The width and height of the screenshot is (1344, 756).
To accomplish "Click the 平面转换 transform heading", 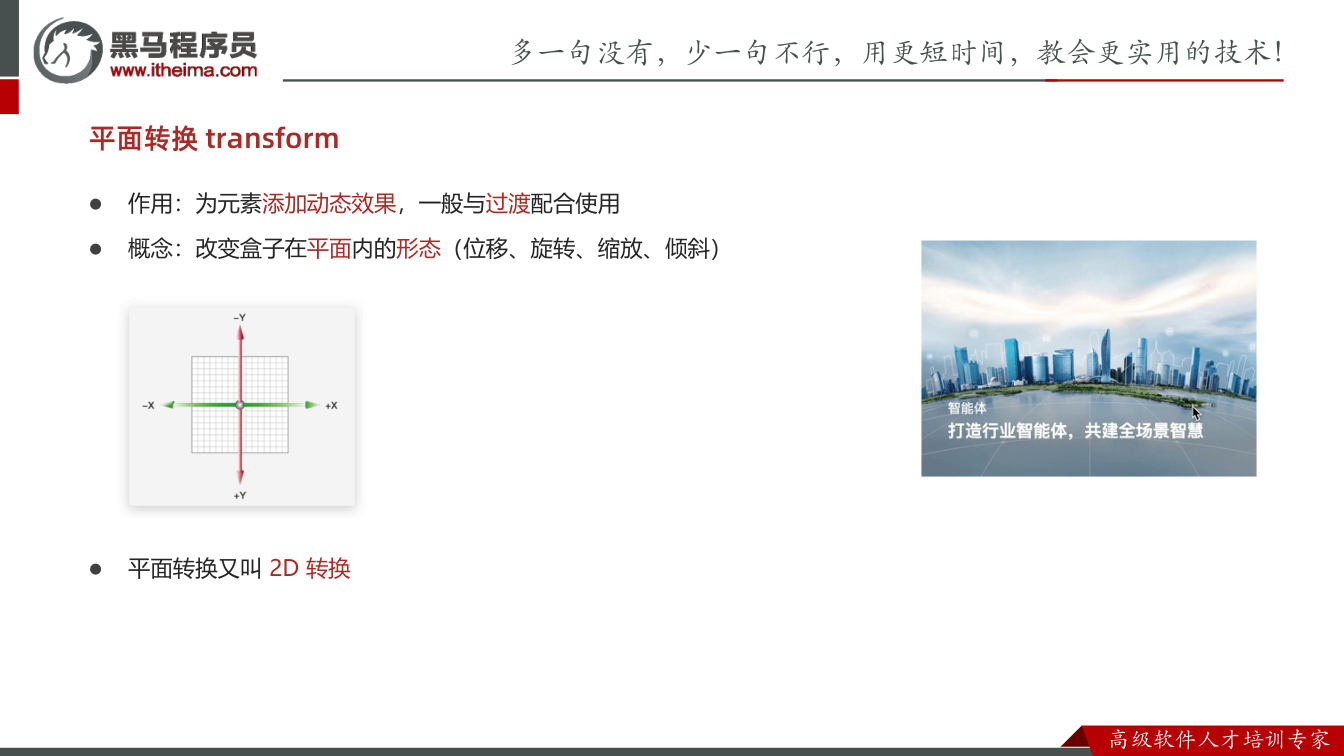I will click(x=214, y=138).
